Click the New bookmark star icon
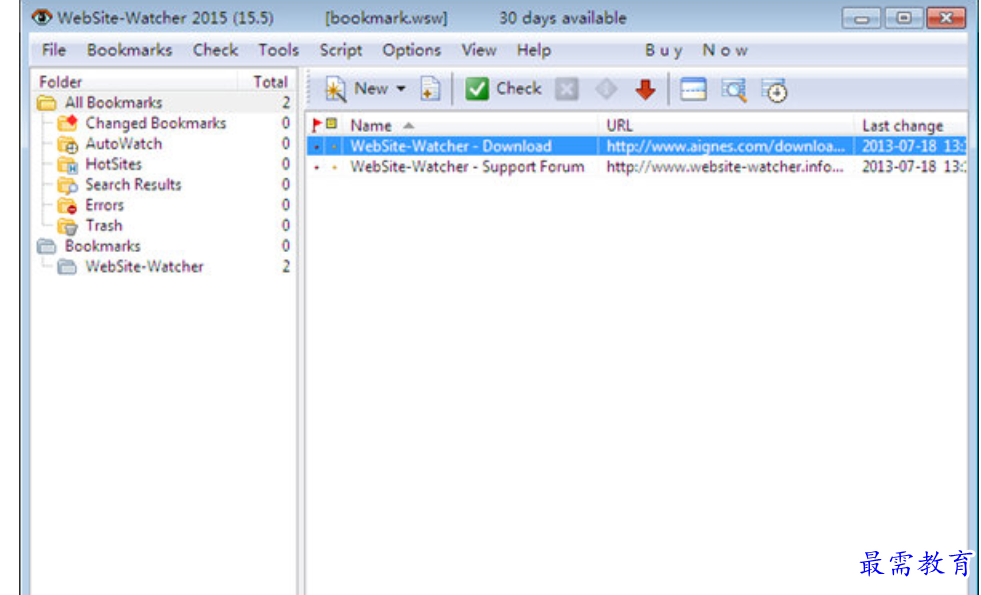 coord(335,90)
